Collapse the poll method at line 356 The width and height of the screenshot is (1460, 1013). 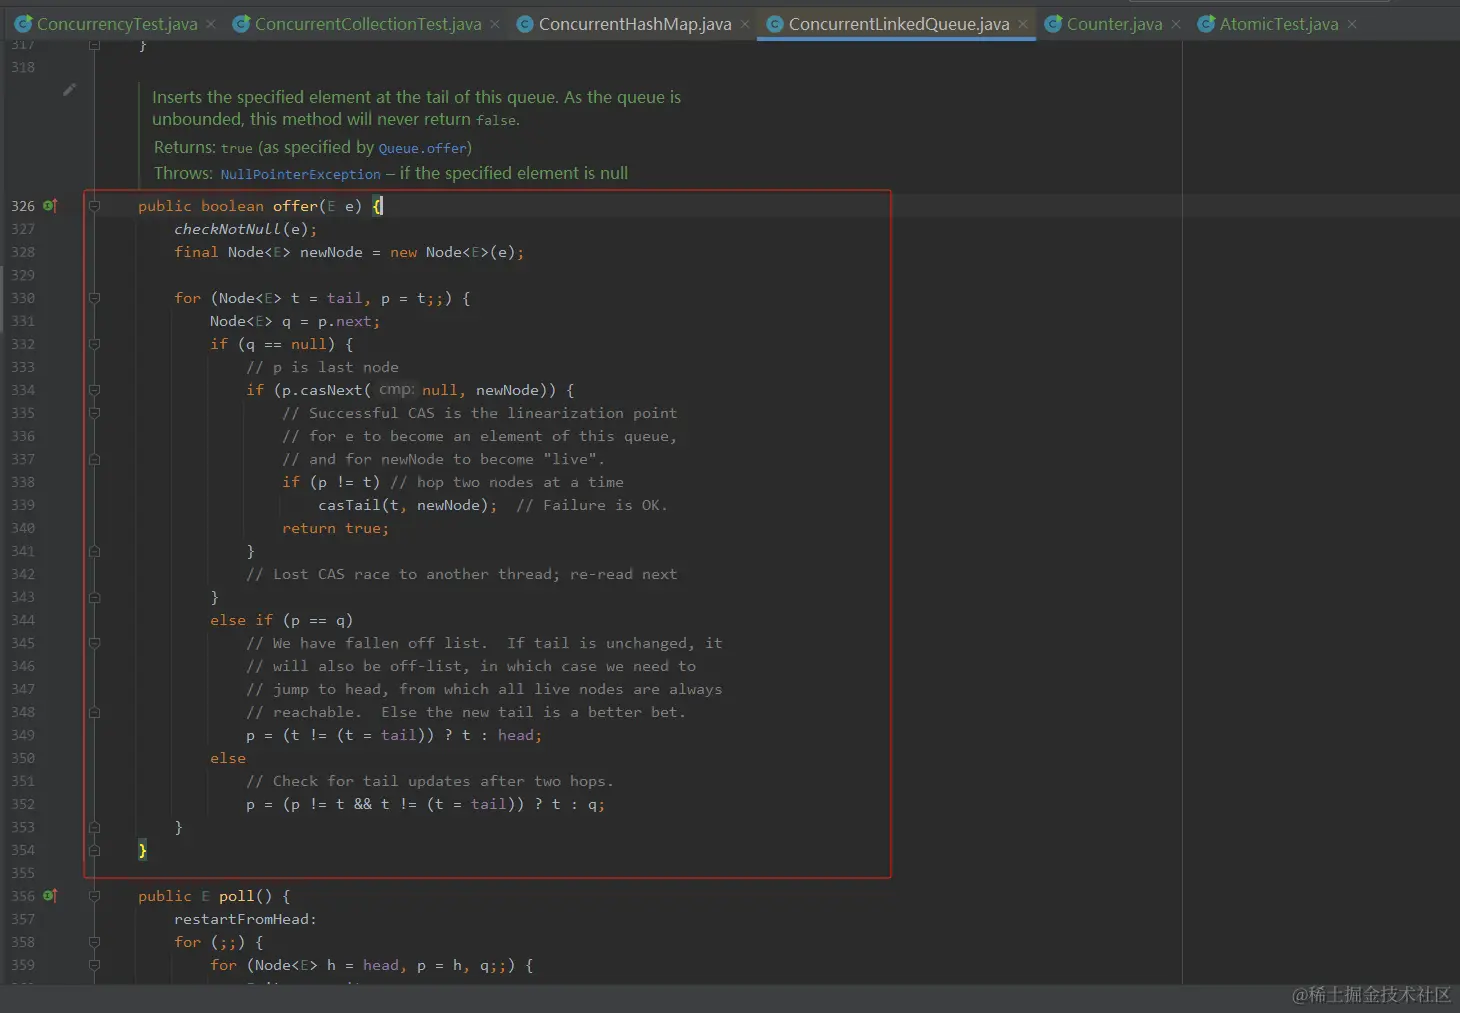click(94, 896)
